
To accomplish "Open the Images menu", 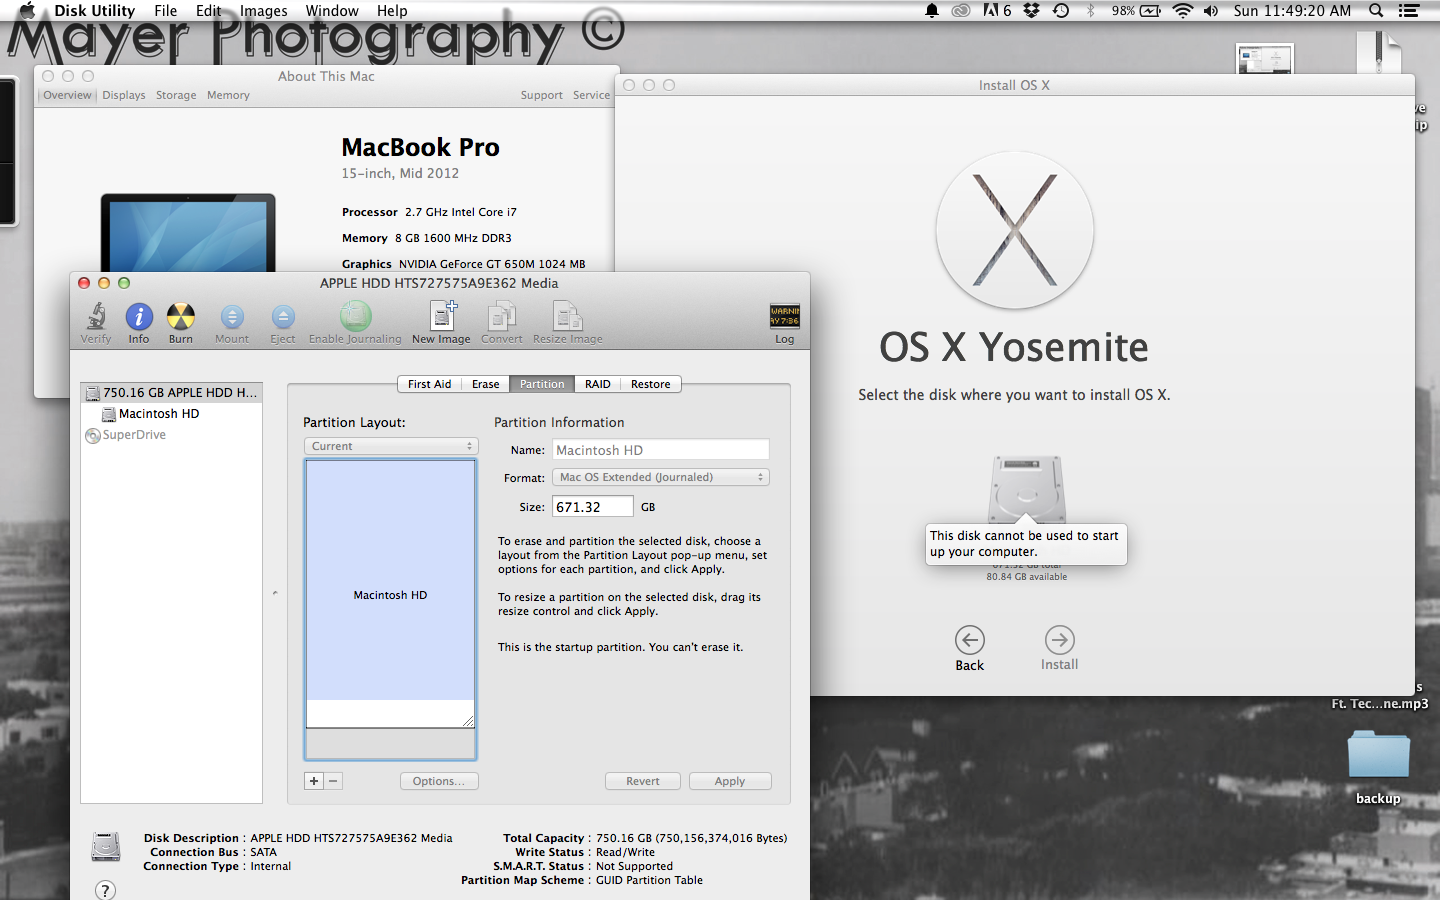I will click(x=264, y=11).
